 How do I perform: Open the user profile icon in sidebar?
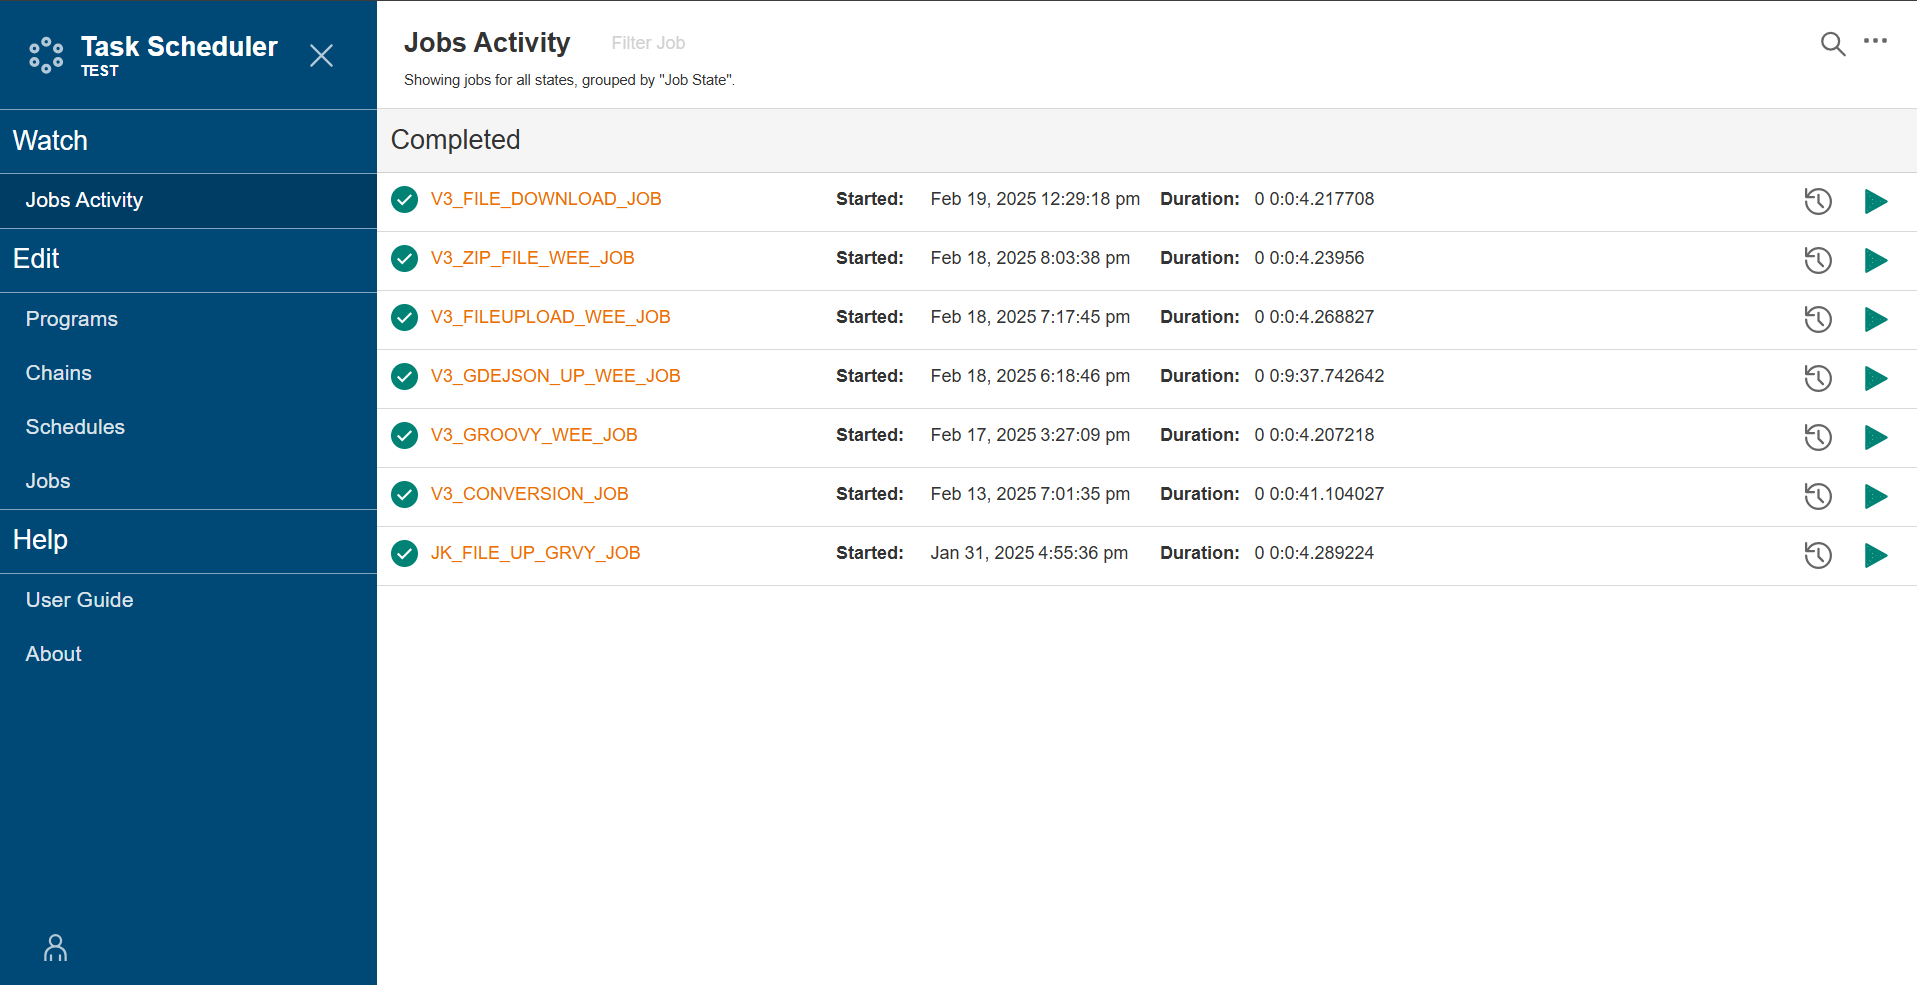(x=56, y=947)
